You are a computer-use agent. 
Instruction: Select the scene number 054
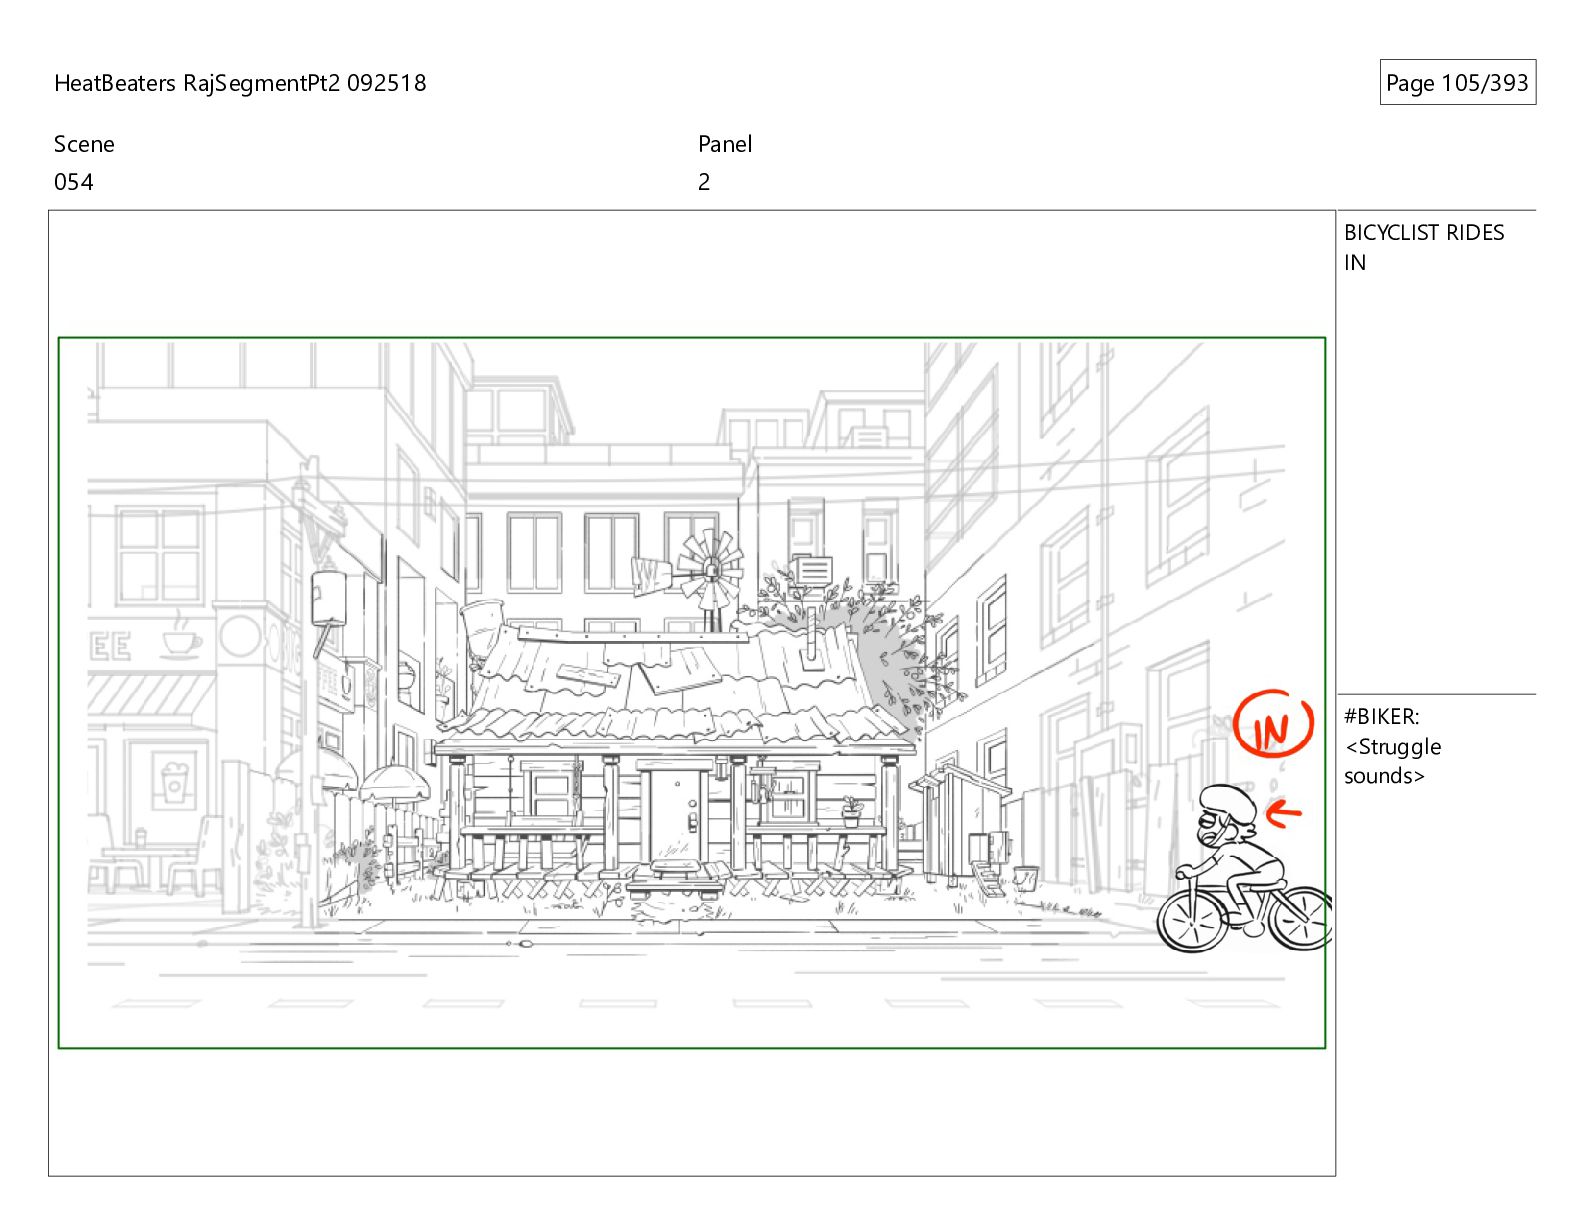pos(74,182)
